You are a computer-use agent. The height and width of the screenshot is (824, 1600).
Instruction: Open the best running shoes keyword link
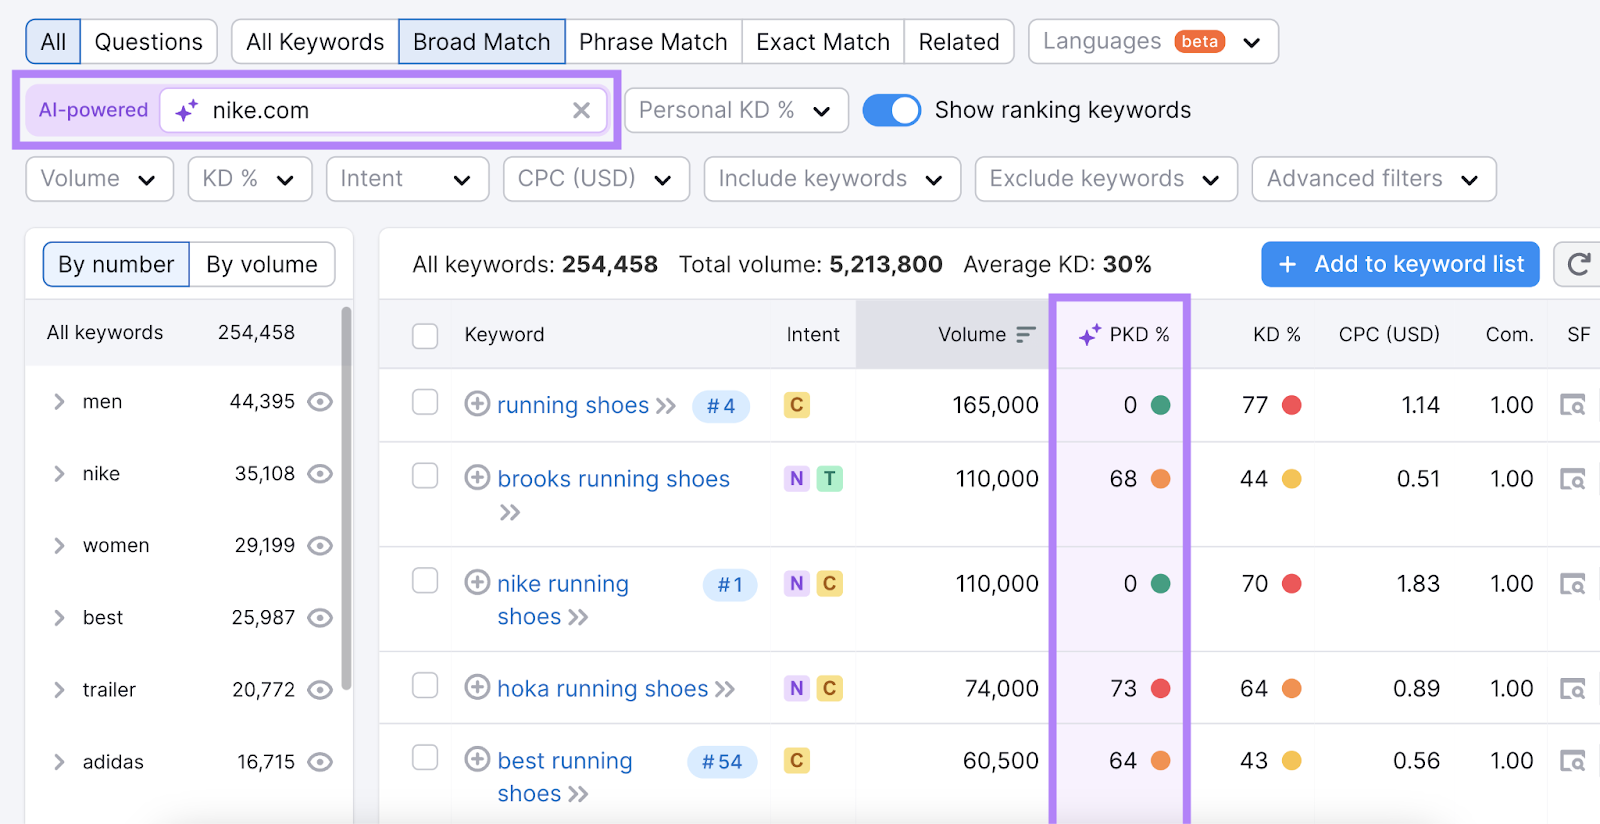(564, 761)
